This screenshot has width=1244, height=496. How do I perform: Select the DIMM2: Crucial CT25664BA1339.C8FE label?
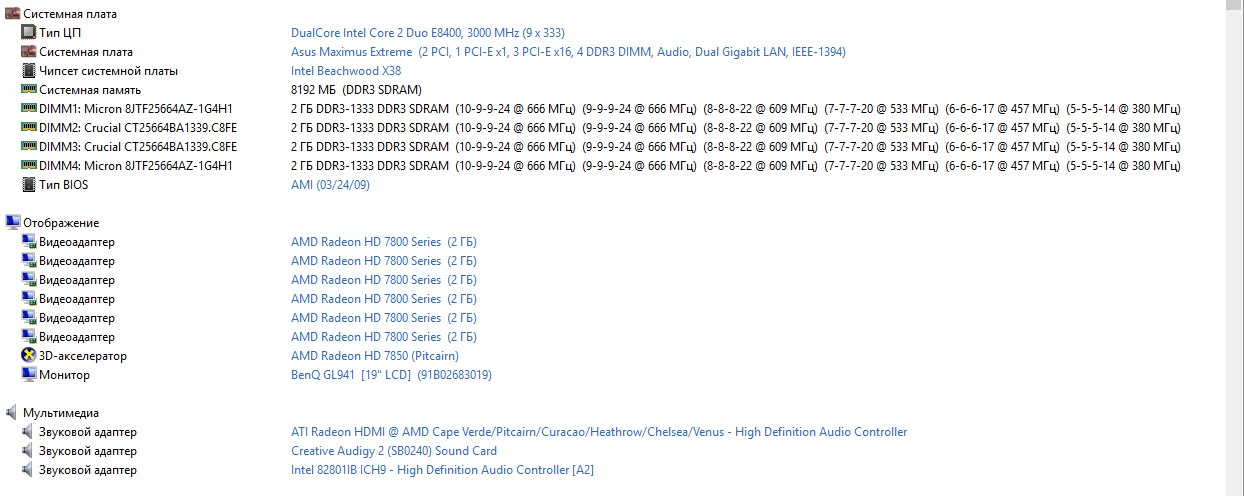click(138, 128)
